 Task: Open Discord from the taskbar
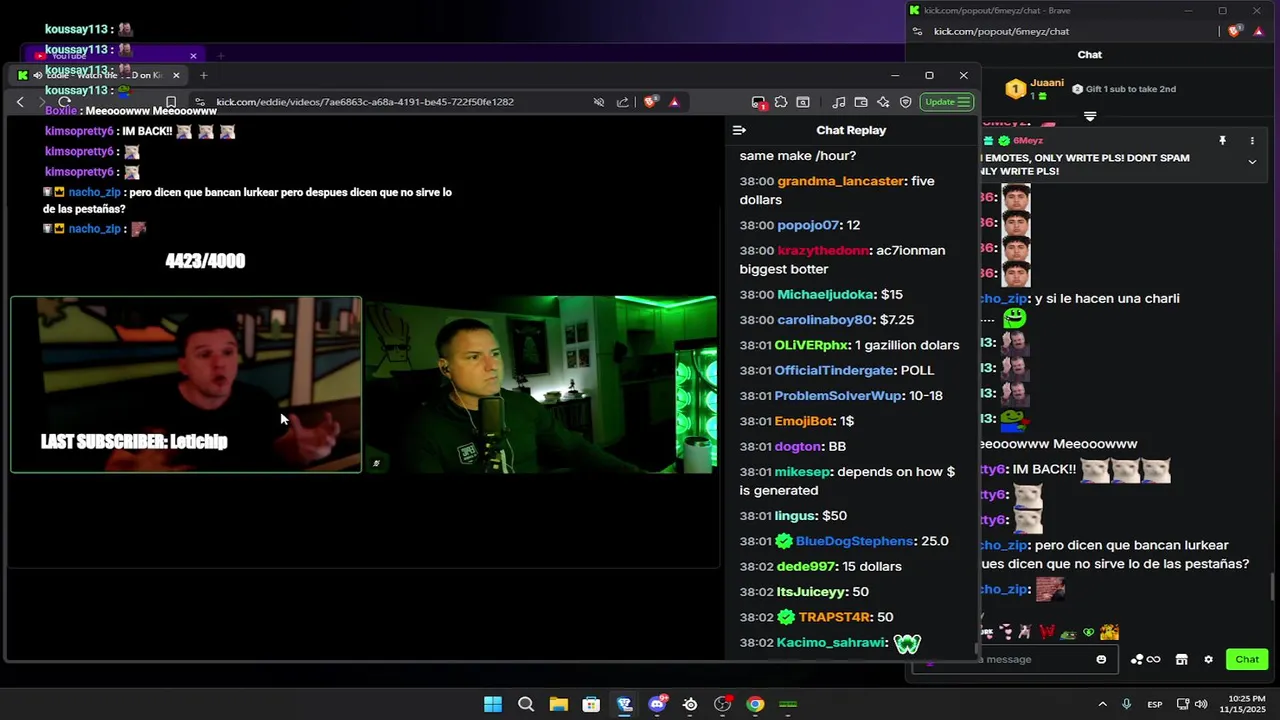[657, 704]
